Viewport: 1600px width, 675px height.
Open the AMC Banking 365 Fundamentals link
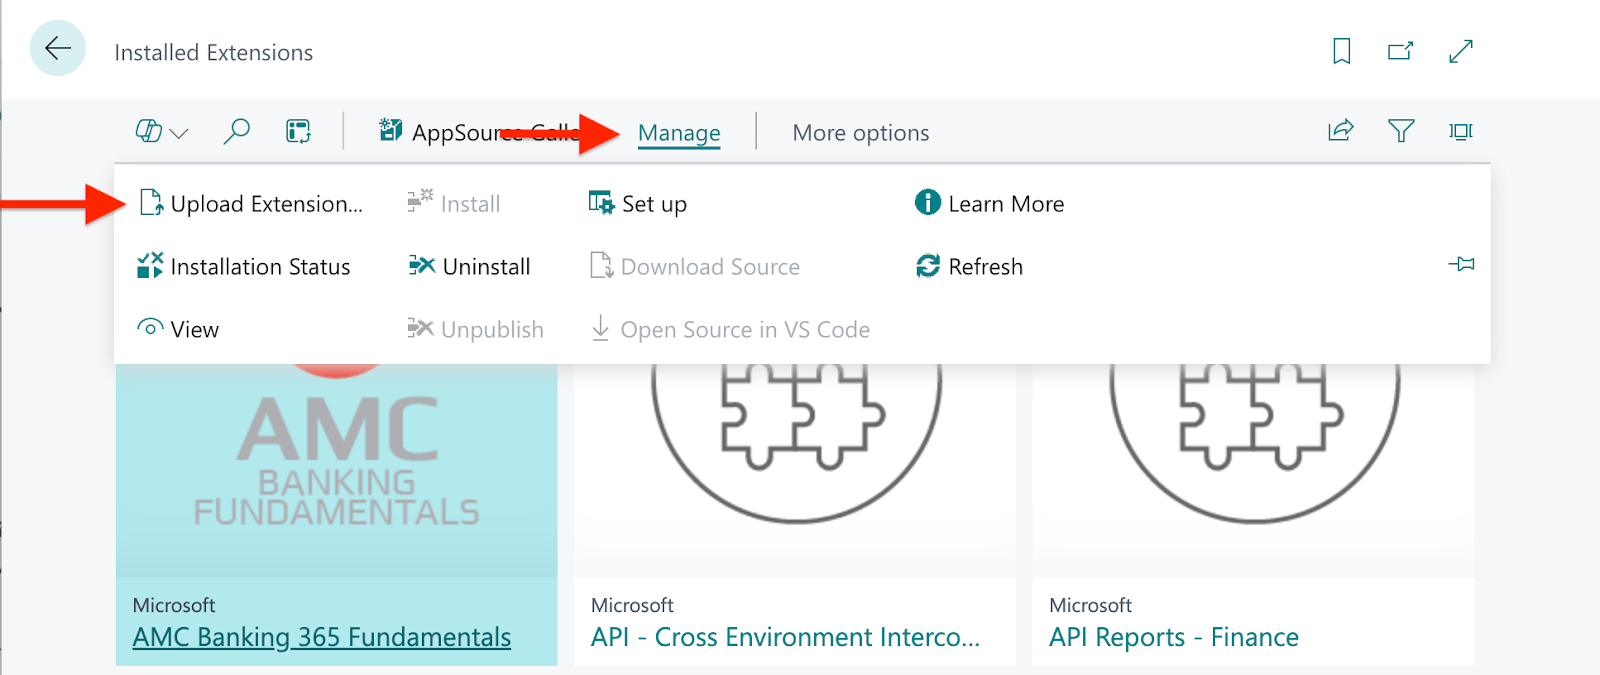click(321, 637)
